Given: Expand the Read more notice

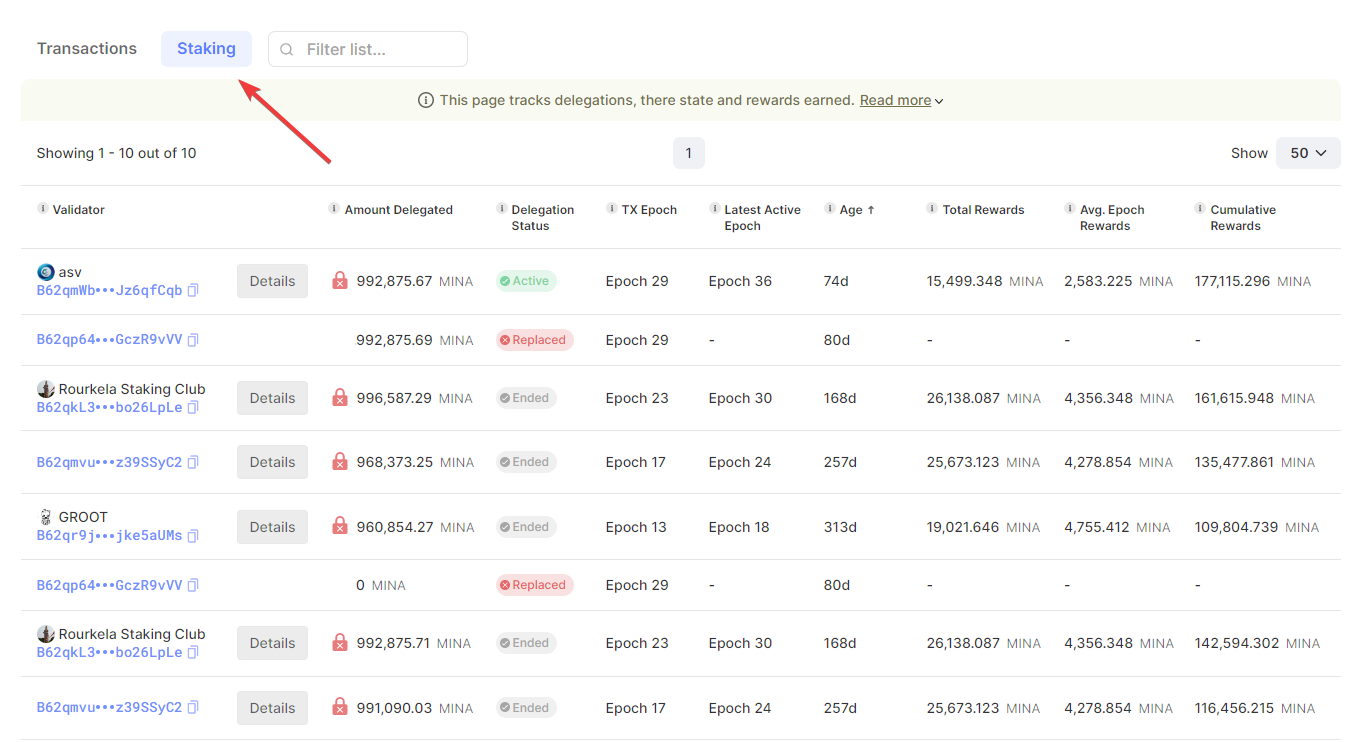Looking at the screenshot, I should click(901, 100).
